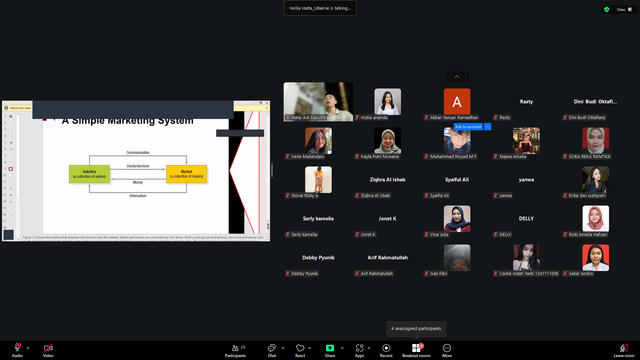Click the green security shield icon
This screenshot has width=640, height=360.
(x=607, y=9)
